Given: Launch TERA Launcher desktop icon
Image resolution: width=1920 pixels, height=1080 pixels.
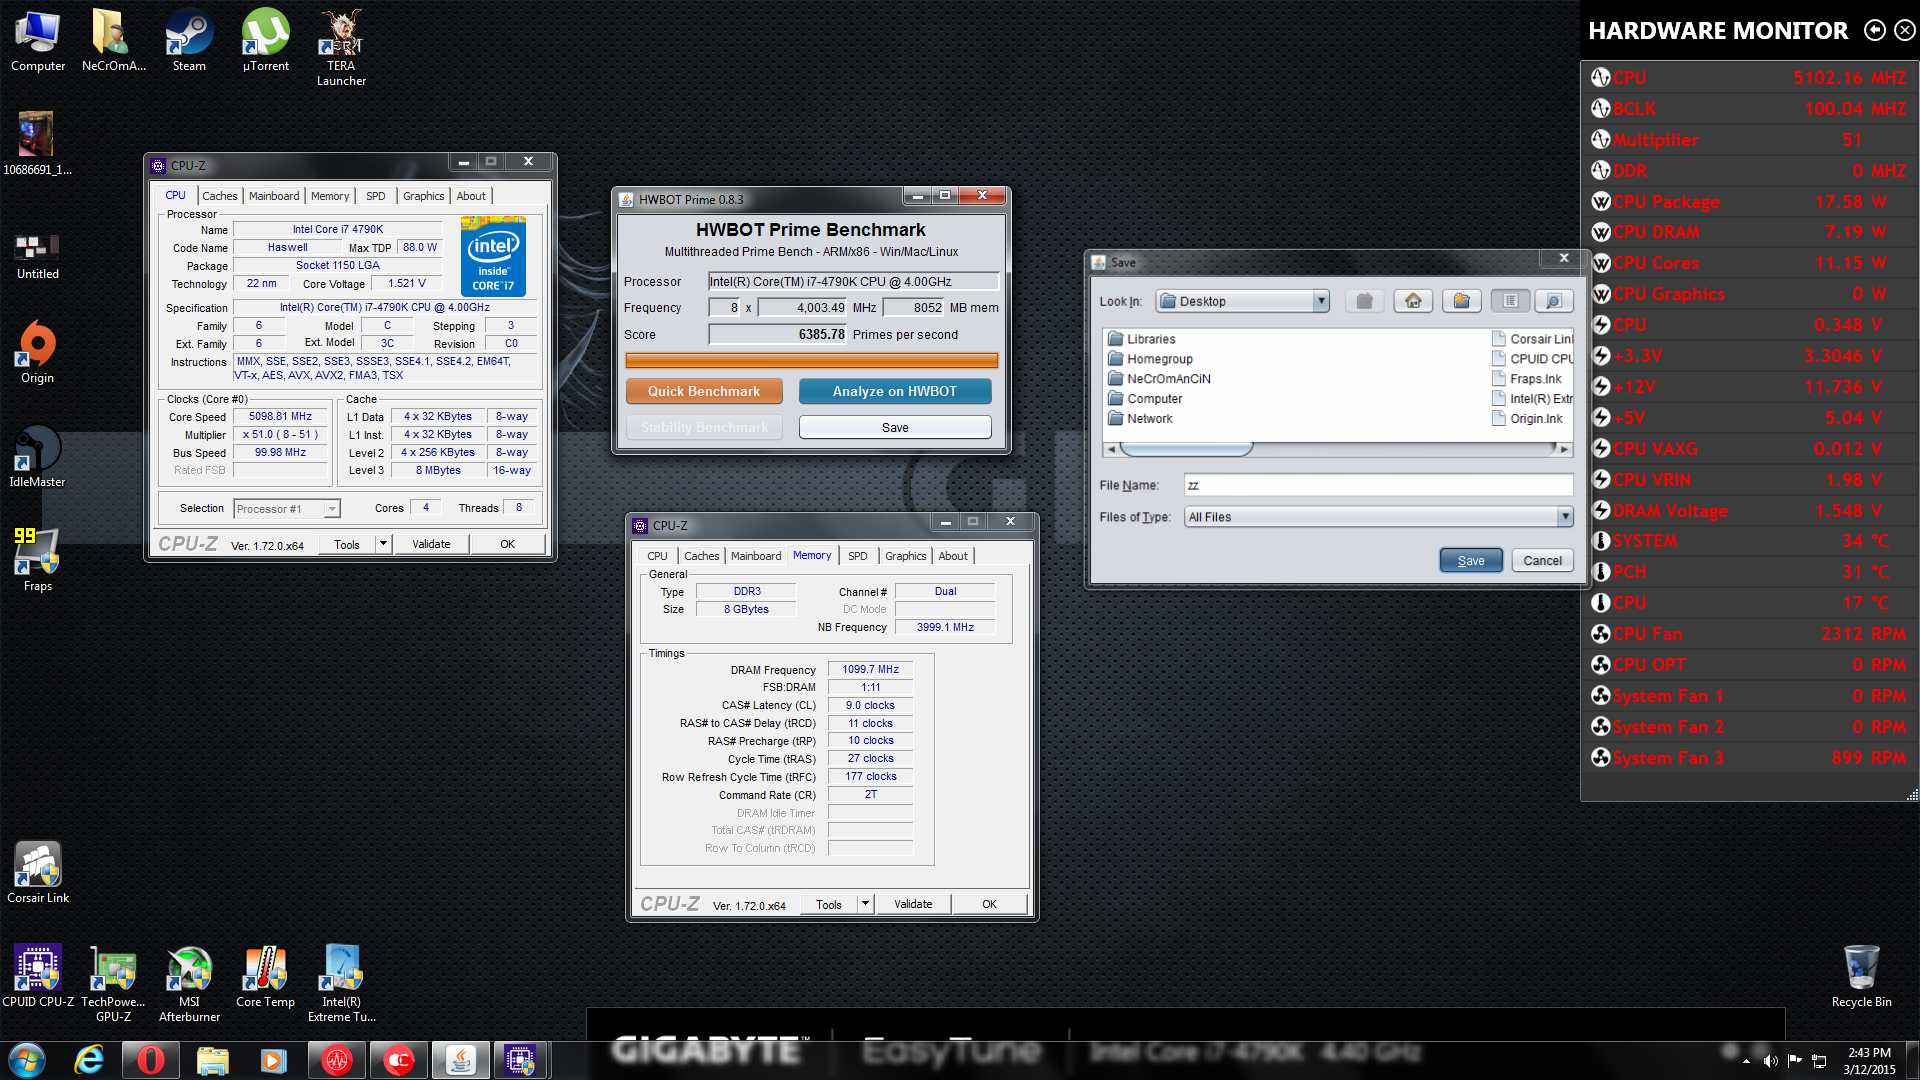Looking at the screenshot, I should pyautogui.click(x=341, y=47).
